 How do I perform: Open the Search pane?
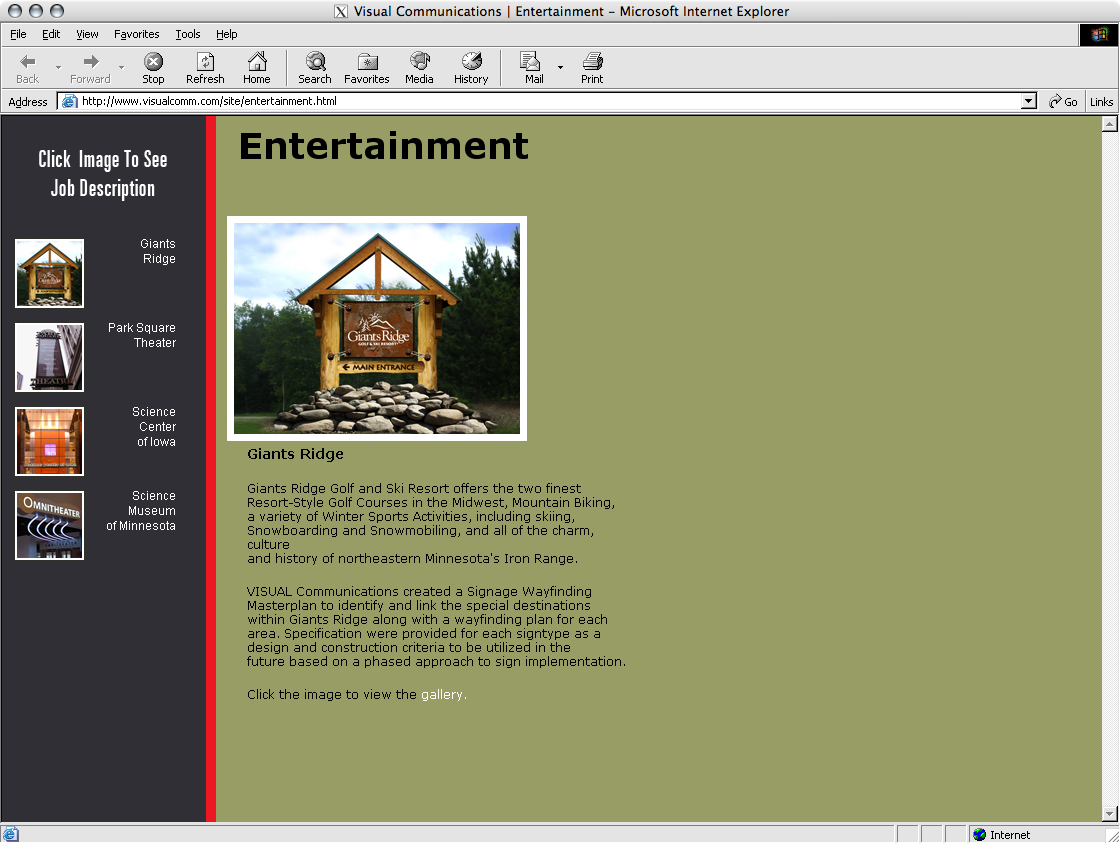click(314, 68)
